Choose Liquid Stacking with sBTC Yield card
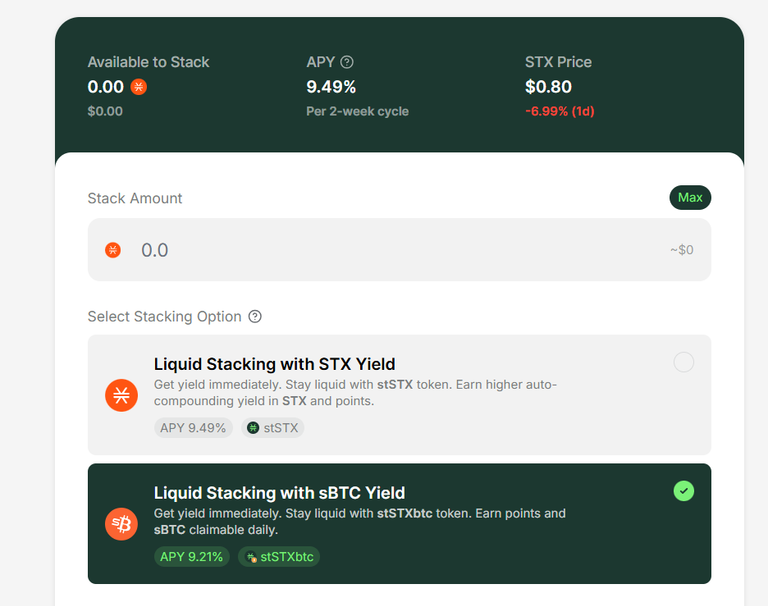 pyautogui.click(x=399, y=524)
